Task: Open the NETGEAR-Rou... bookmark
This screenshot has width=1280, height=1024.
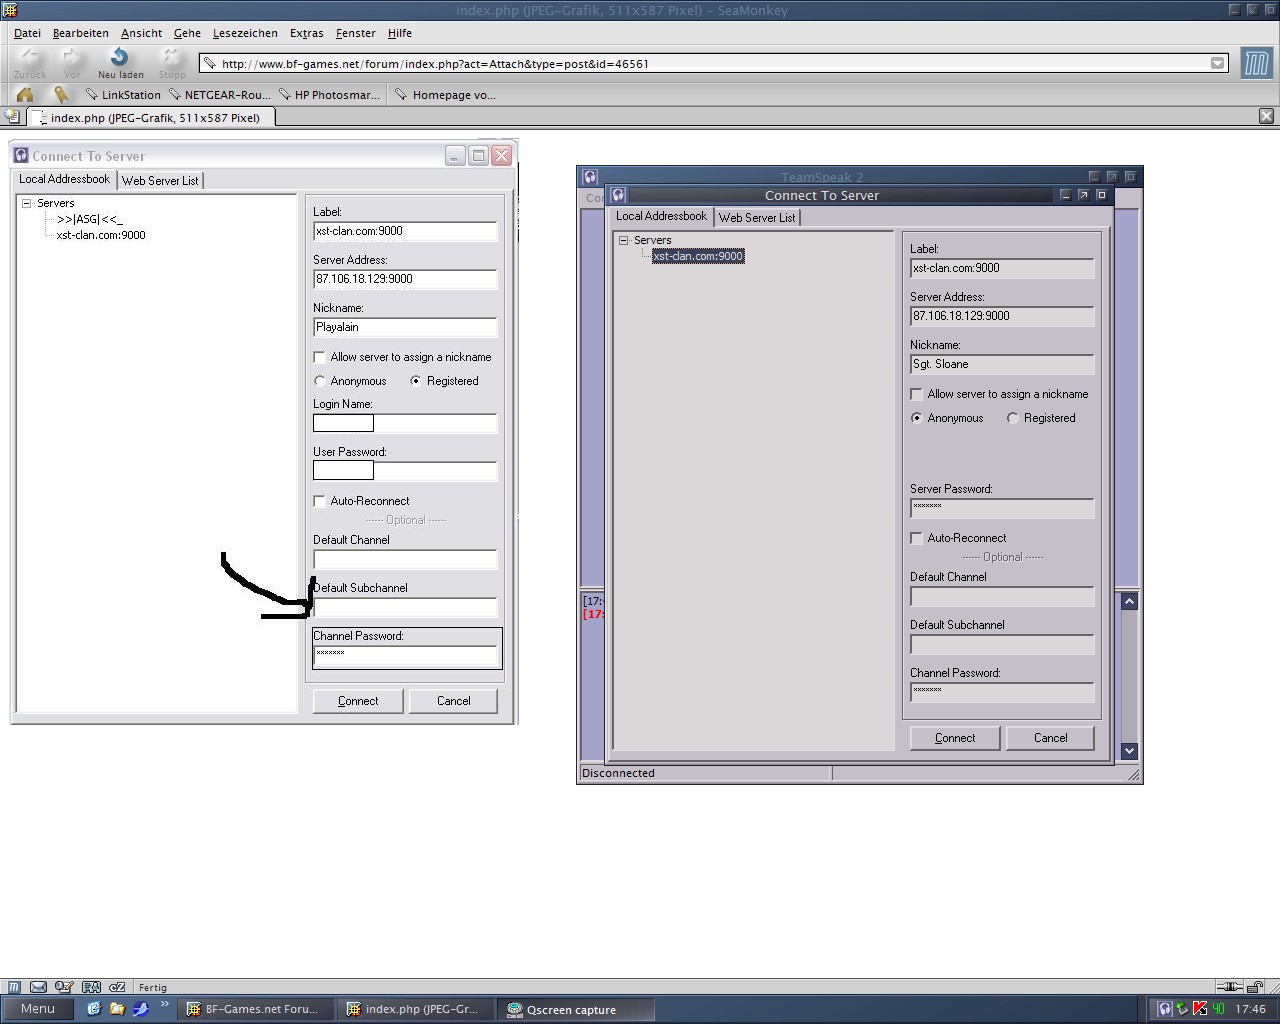Action: pyautogui.click(x=220, y=95)
